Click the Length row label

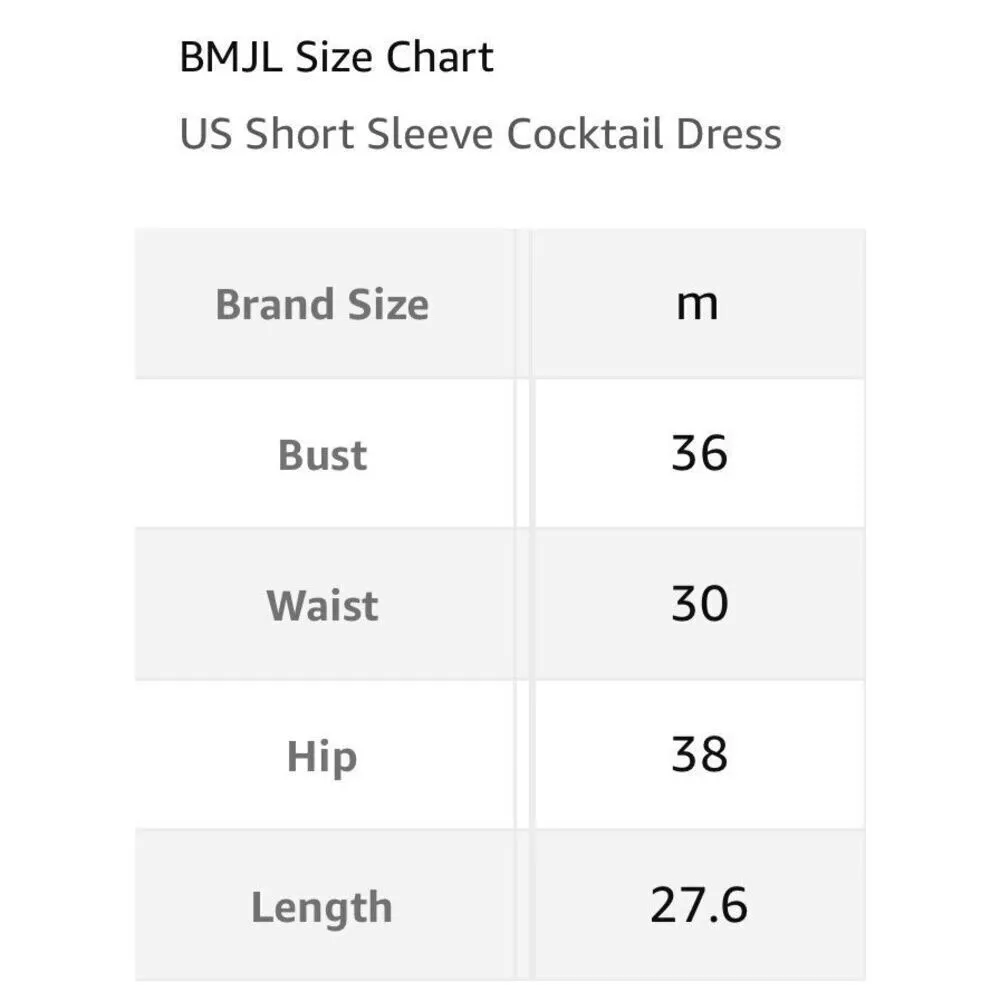(322, 908)
